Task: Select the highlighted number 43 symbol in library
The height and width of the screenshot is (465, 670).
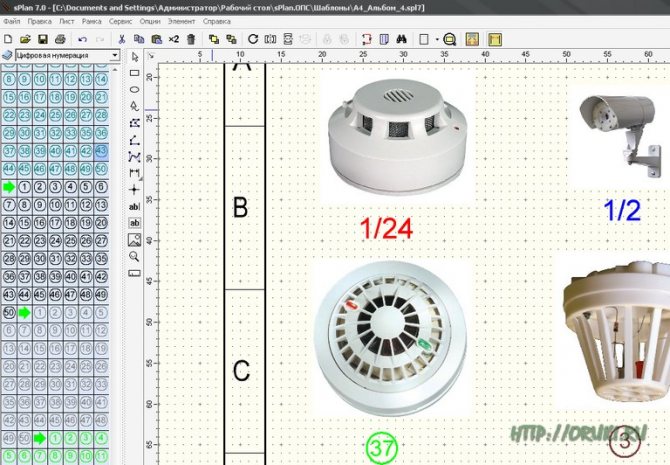Action: click(101, 150)
